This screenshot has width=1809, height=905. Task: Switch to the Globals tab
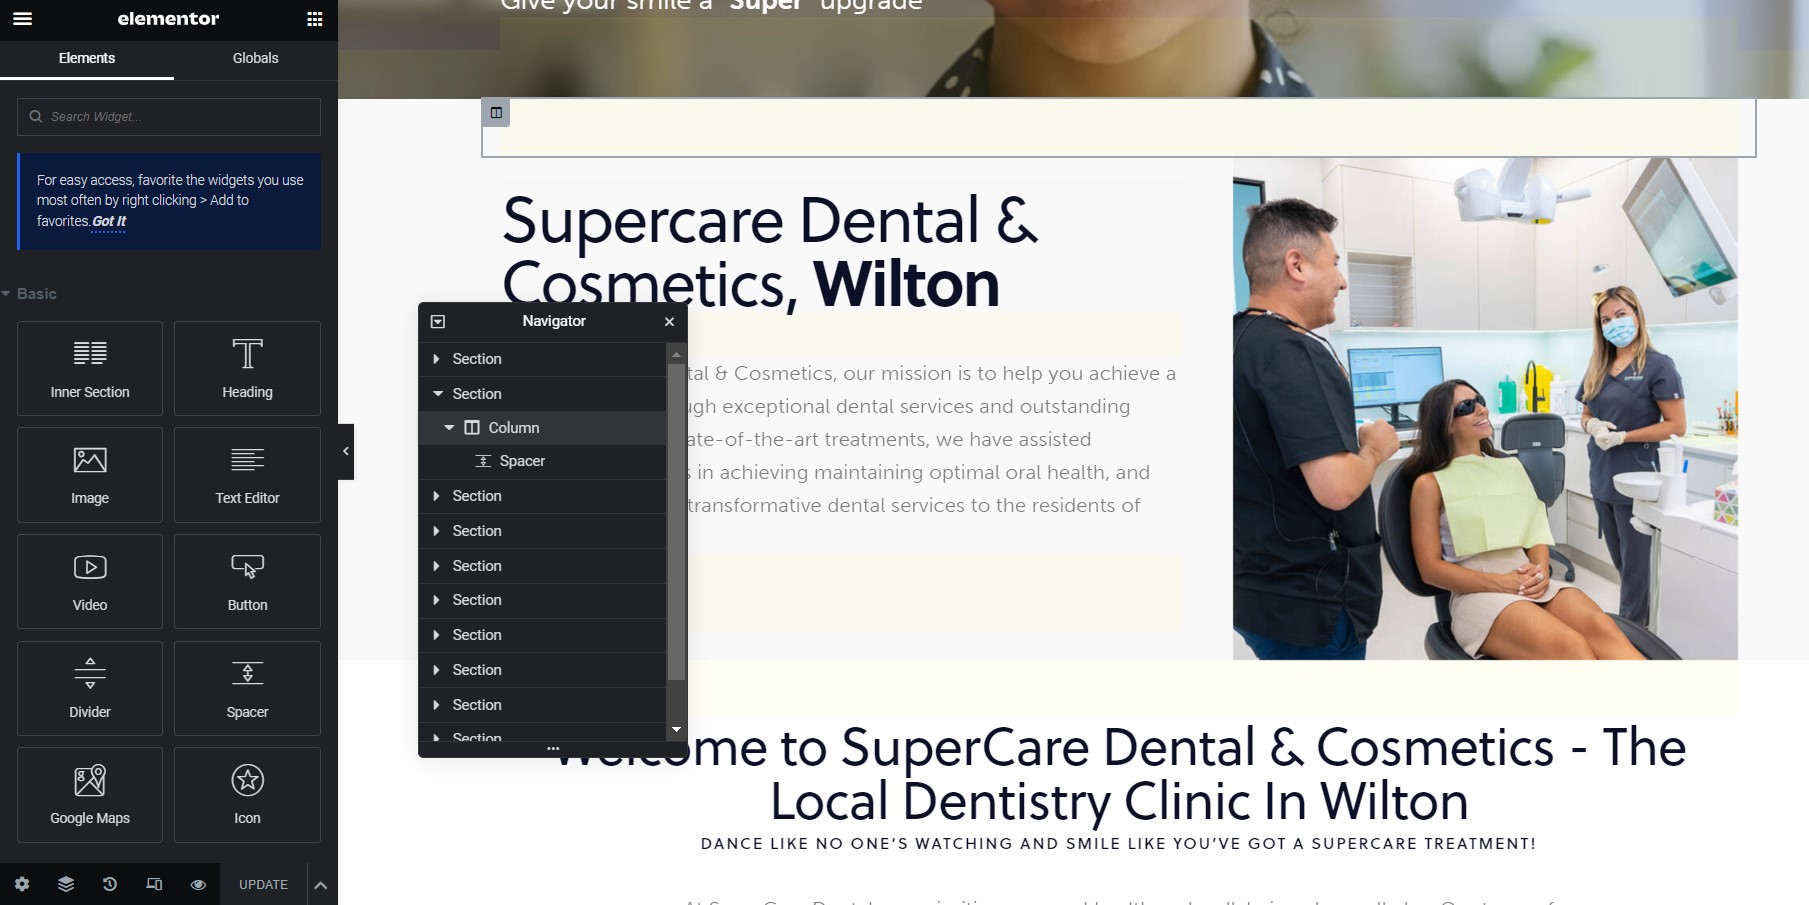click(255, 58)
